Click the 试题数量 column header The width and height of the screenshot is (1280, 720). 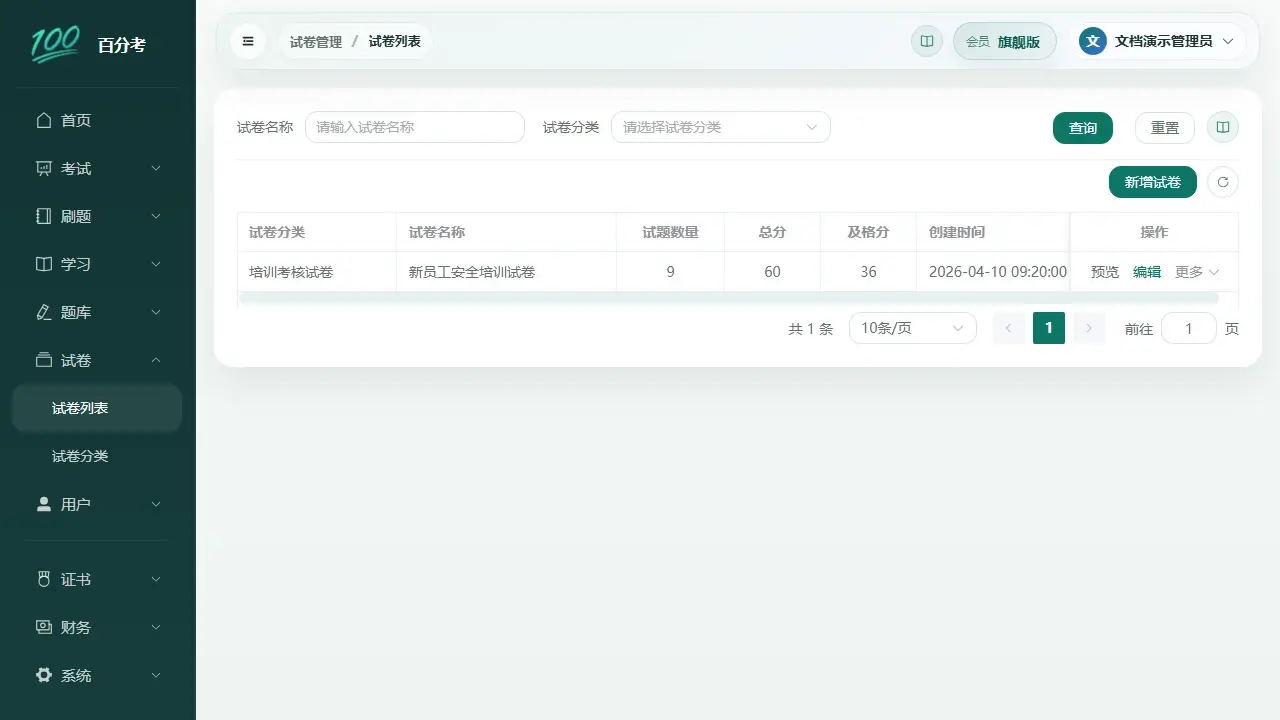point(671,232)
